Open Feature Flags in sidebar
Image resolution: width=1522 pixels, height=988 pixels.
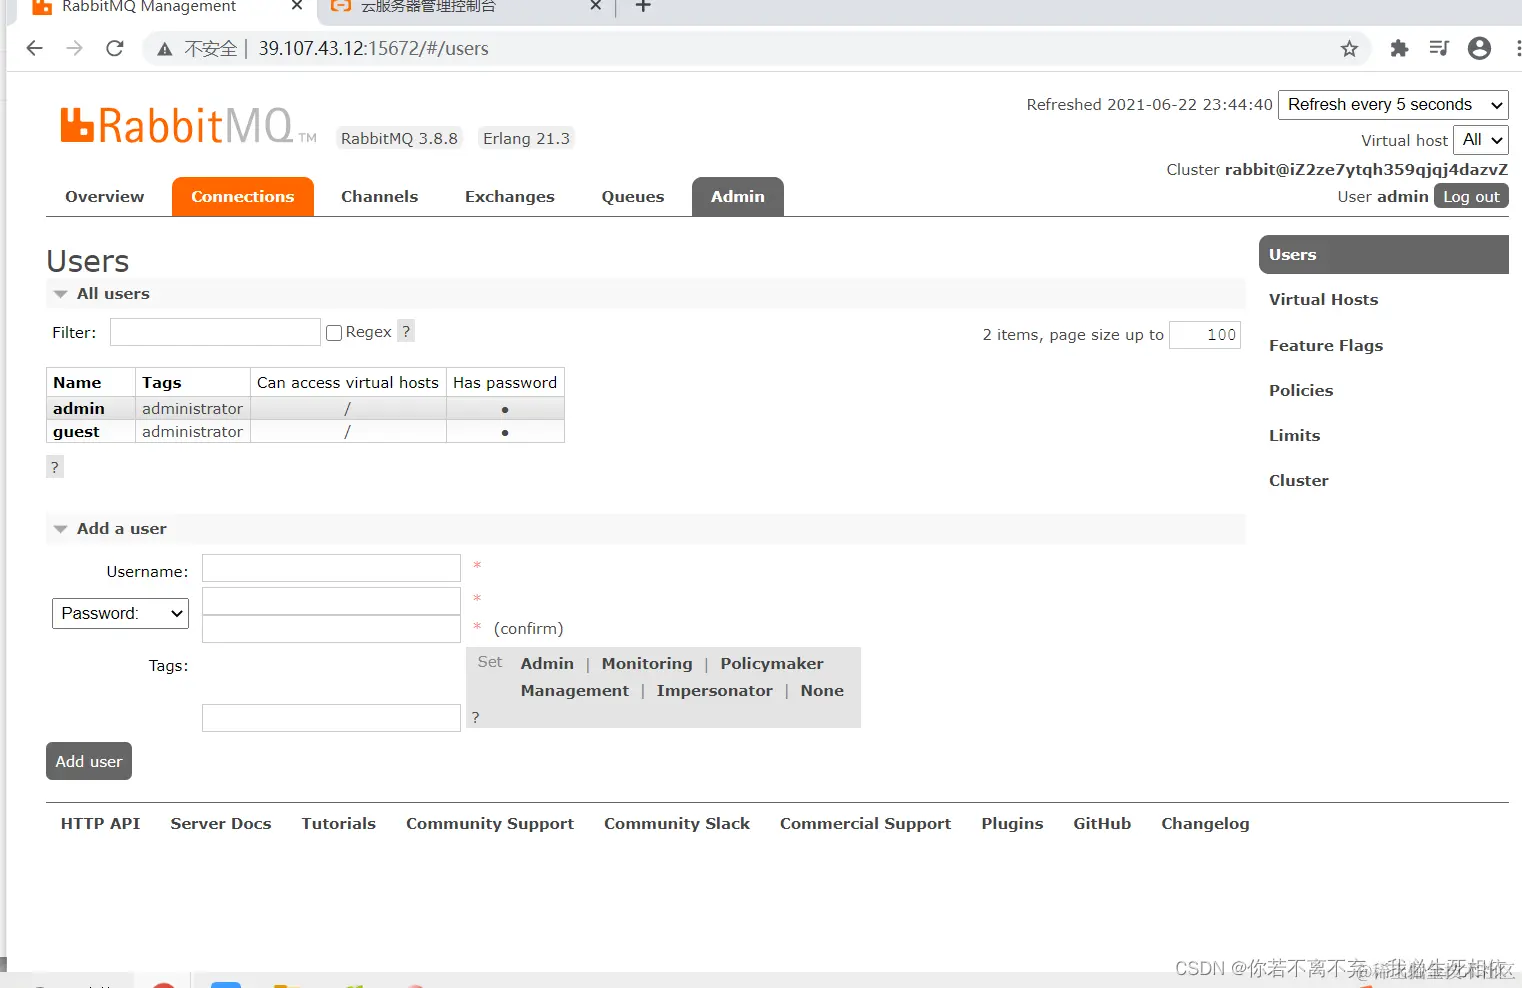pos(1326,346)
